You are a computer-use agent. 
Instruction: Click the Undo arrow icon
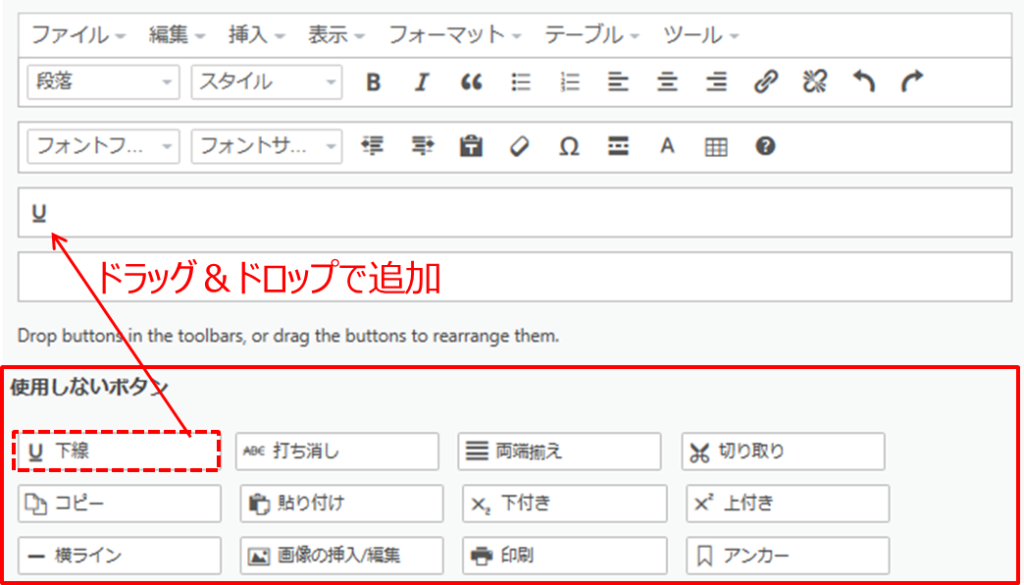click(864, 83)
